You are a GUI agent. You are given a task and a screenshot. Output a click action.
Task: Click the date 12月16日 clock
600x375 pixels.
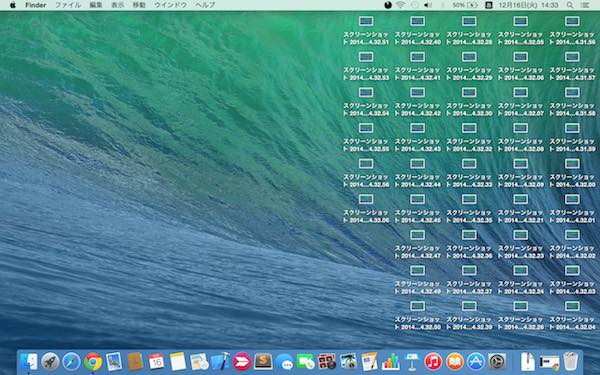pos(528,5)
